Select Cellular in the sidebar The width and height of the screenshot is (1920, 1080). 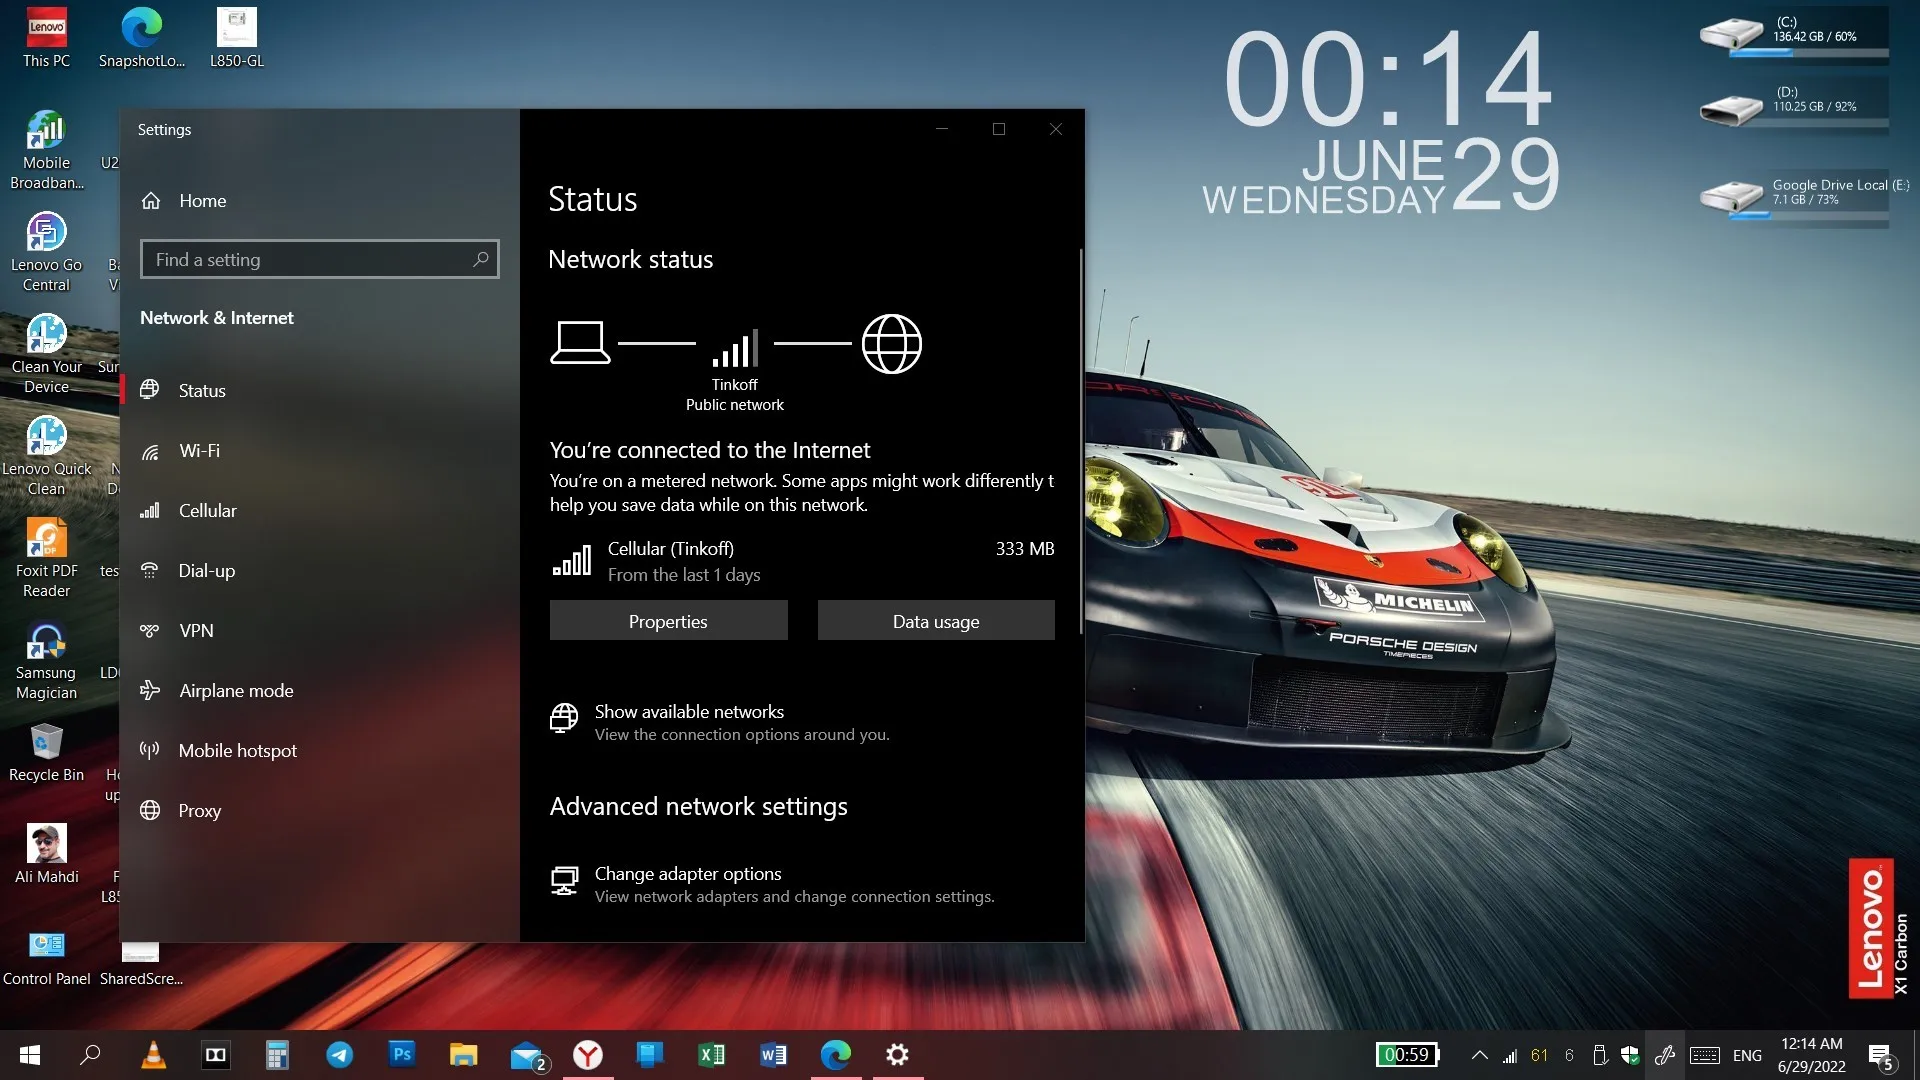pos(207,511)
